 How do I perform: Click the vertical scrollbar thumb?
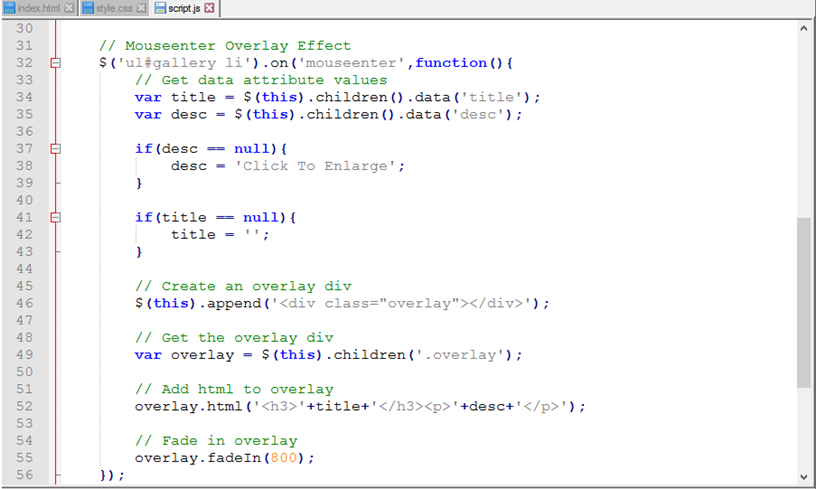pyautogui.click(x=804, y=303)
